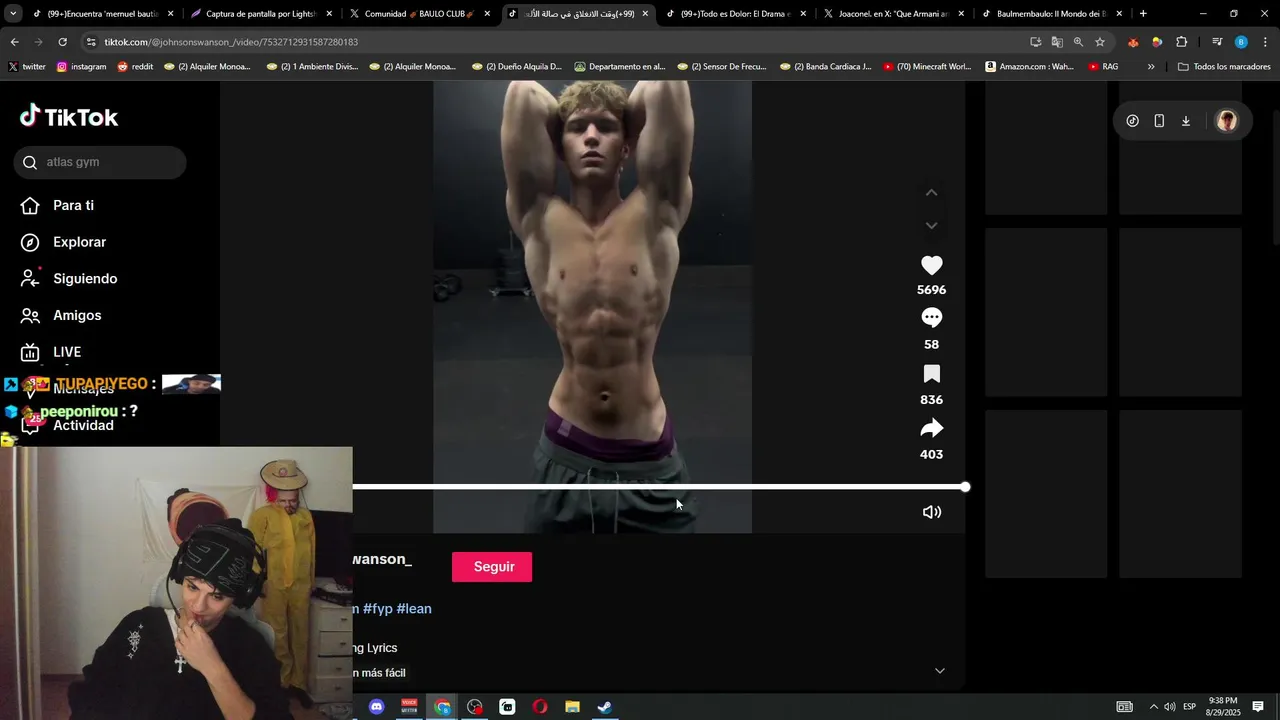Click the coins icon in floating toolbar
Screen dimensions: 1280x720
point(1132,121)
